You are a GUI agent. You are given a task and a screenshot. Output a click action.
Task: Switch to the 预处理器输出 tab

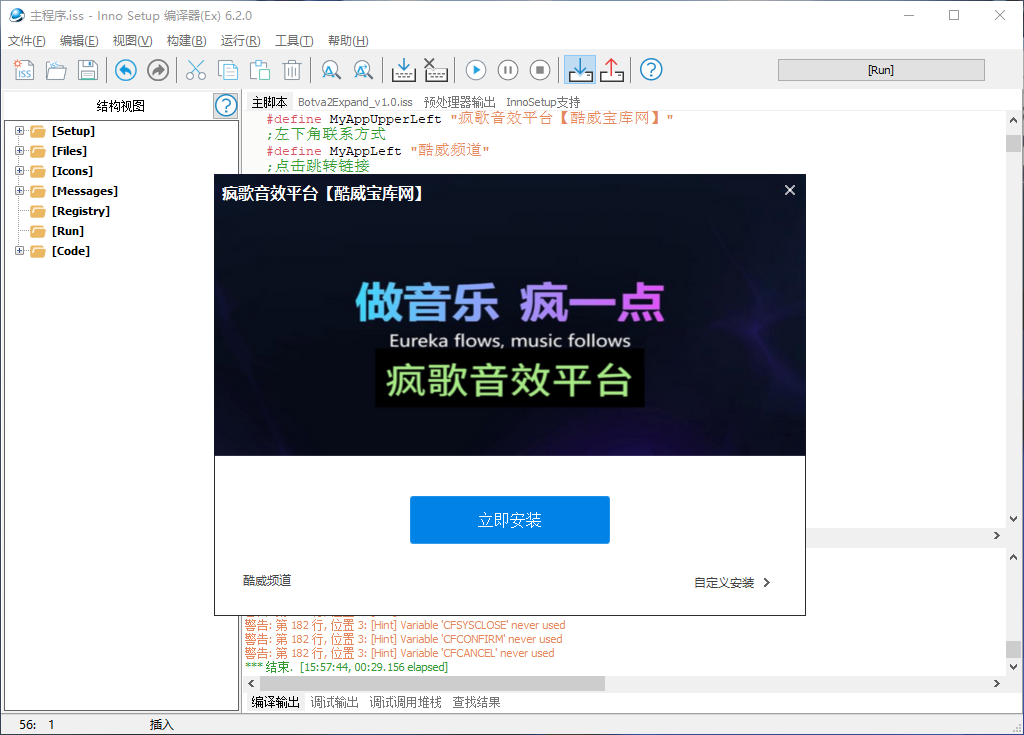point(460,102)
